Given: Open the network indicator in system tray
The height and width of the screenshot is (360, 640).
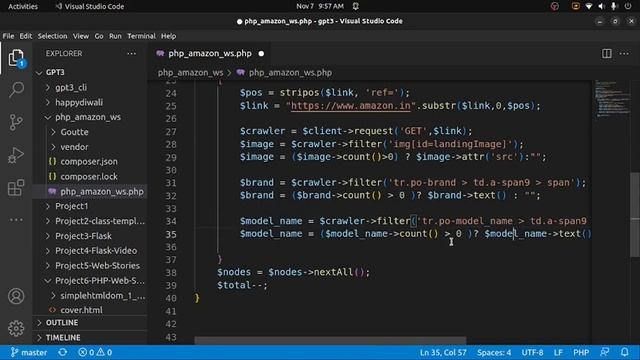Looking at the screenshot, I should [588, 6].
